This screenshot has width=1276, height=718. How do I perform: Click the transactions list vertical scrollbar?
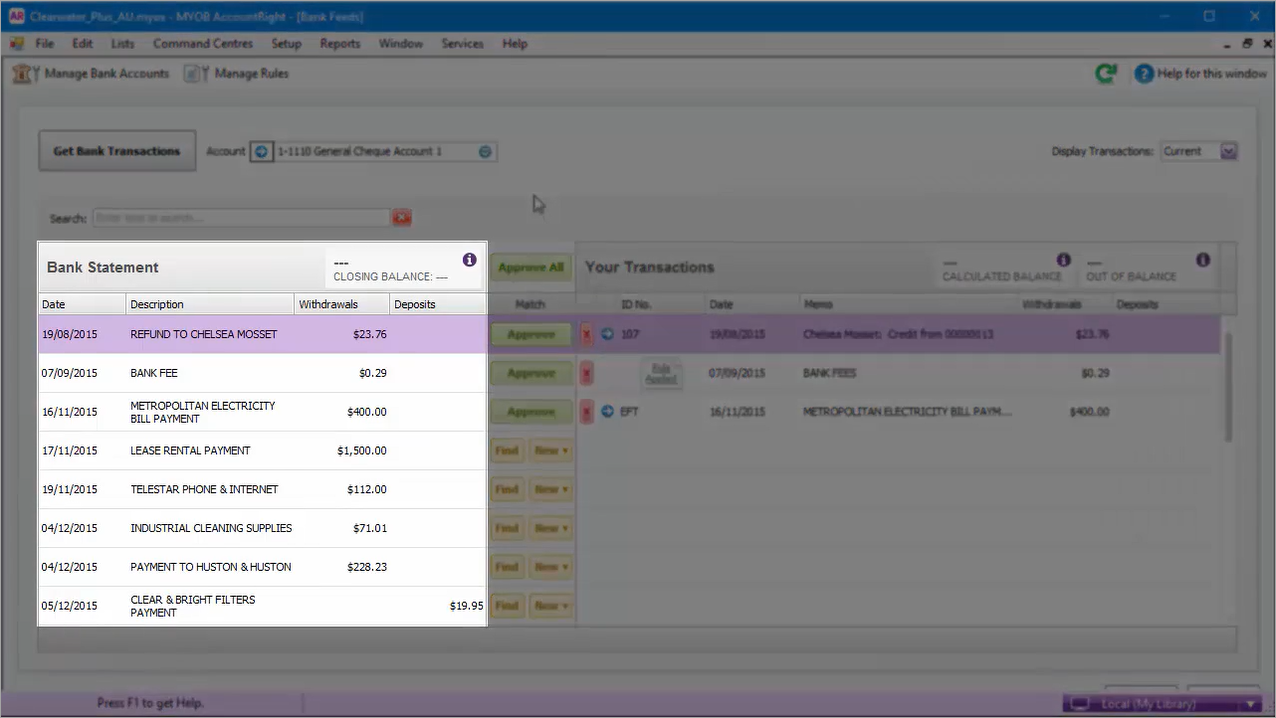pyautogui.click(x=1228, y=390)
